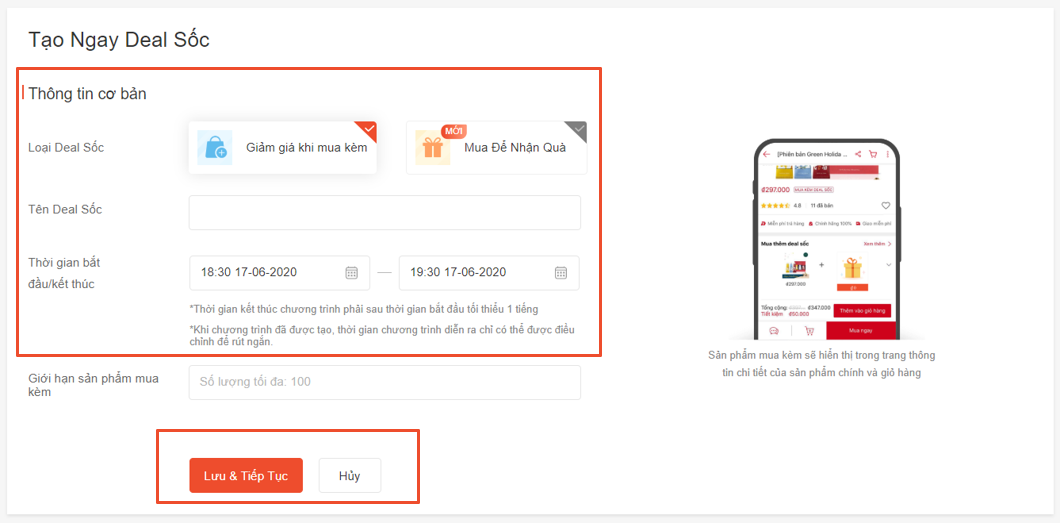The width and height of the screenshot is (1060, 523).
Task: Click the Lưu & Tiếp Tục button
Action: click(246, 476)
